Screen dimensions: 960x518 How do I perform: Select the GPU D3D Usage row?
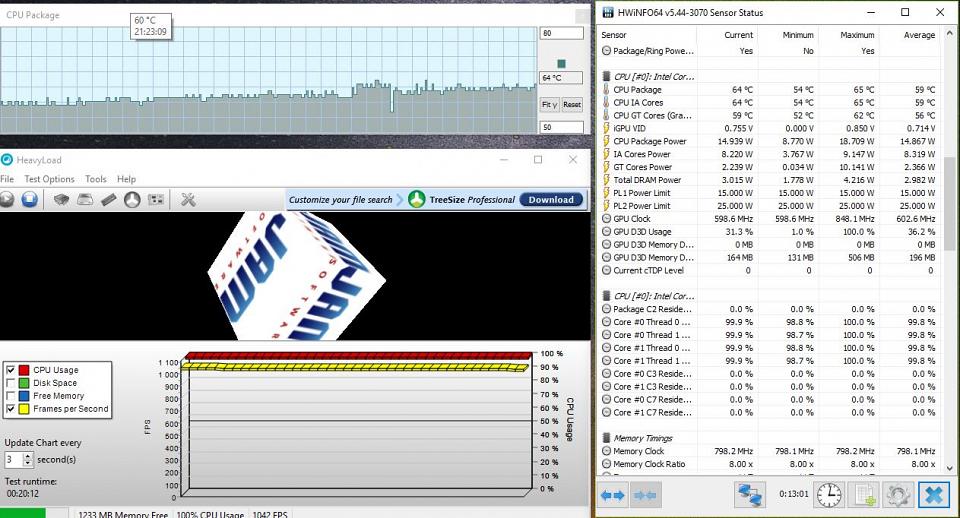[770, 231]
